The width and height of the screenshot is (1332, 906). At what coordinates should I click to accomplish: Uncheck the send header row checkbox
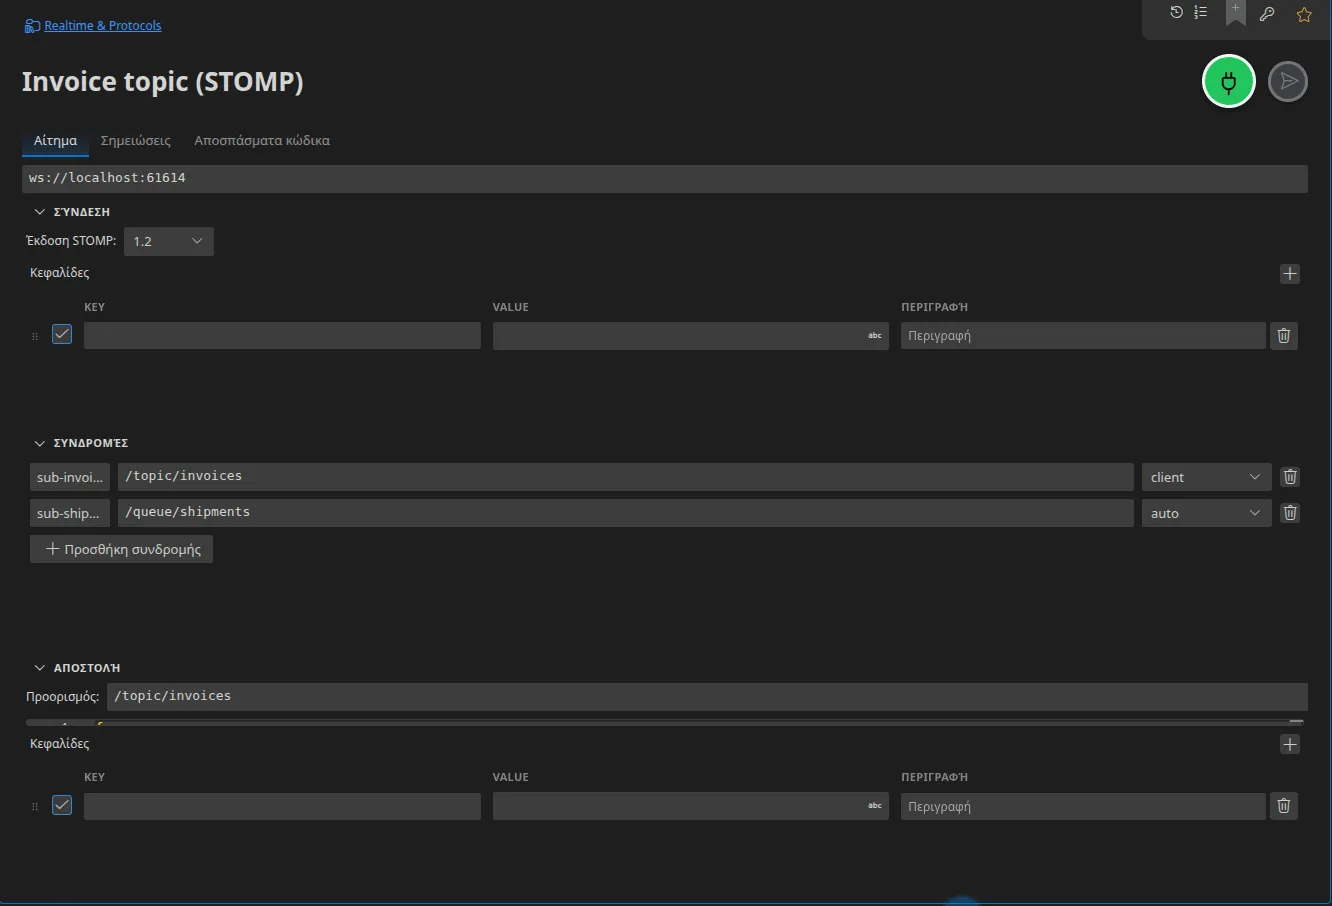(x=62, y=805)
